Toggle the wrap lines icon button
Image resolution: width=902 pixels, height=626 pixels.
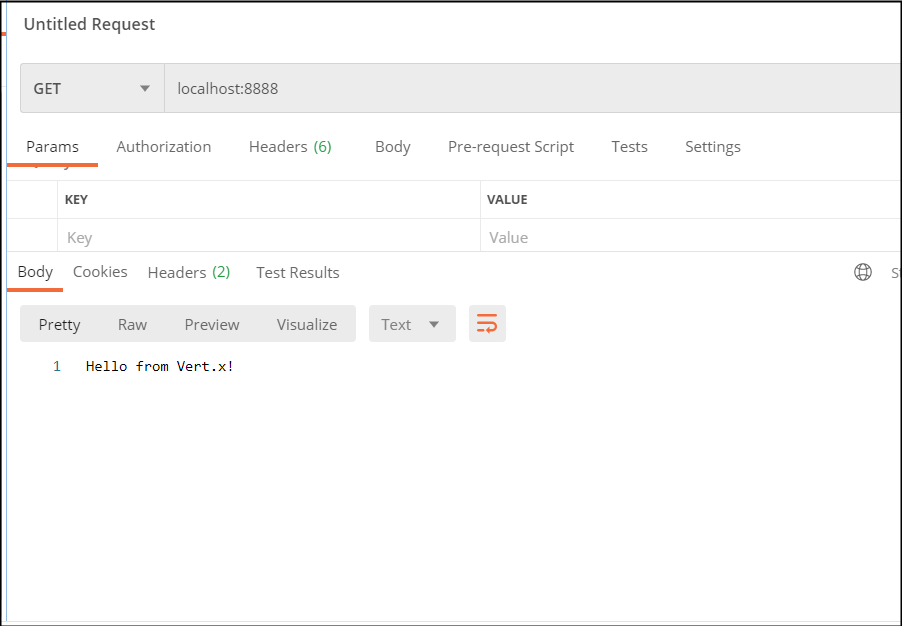(x=487, y=324)
